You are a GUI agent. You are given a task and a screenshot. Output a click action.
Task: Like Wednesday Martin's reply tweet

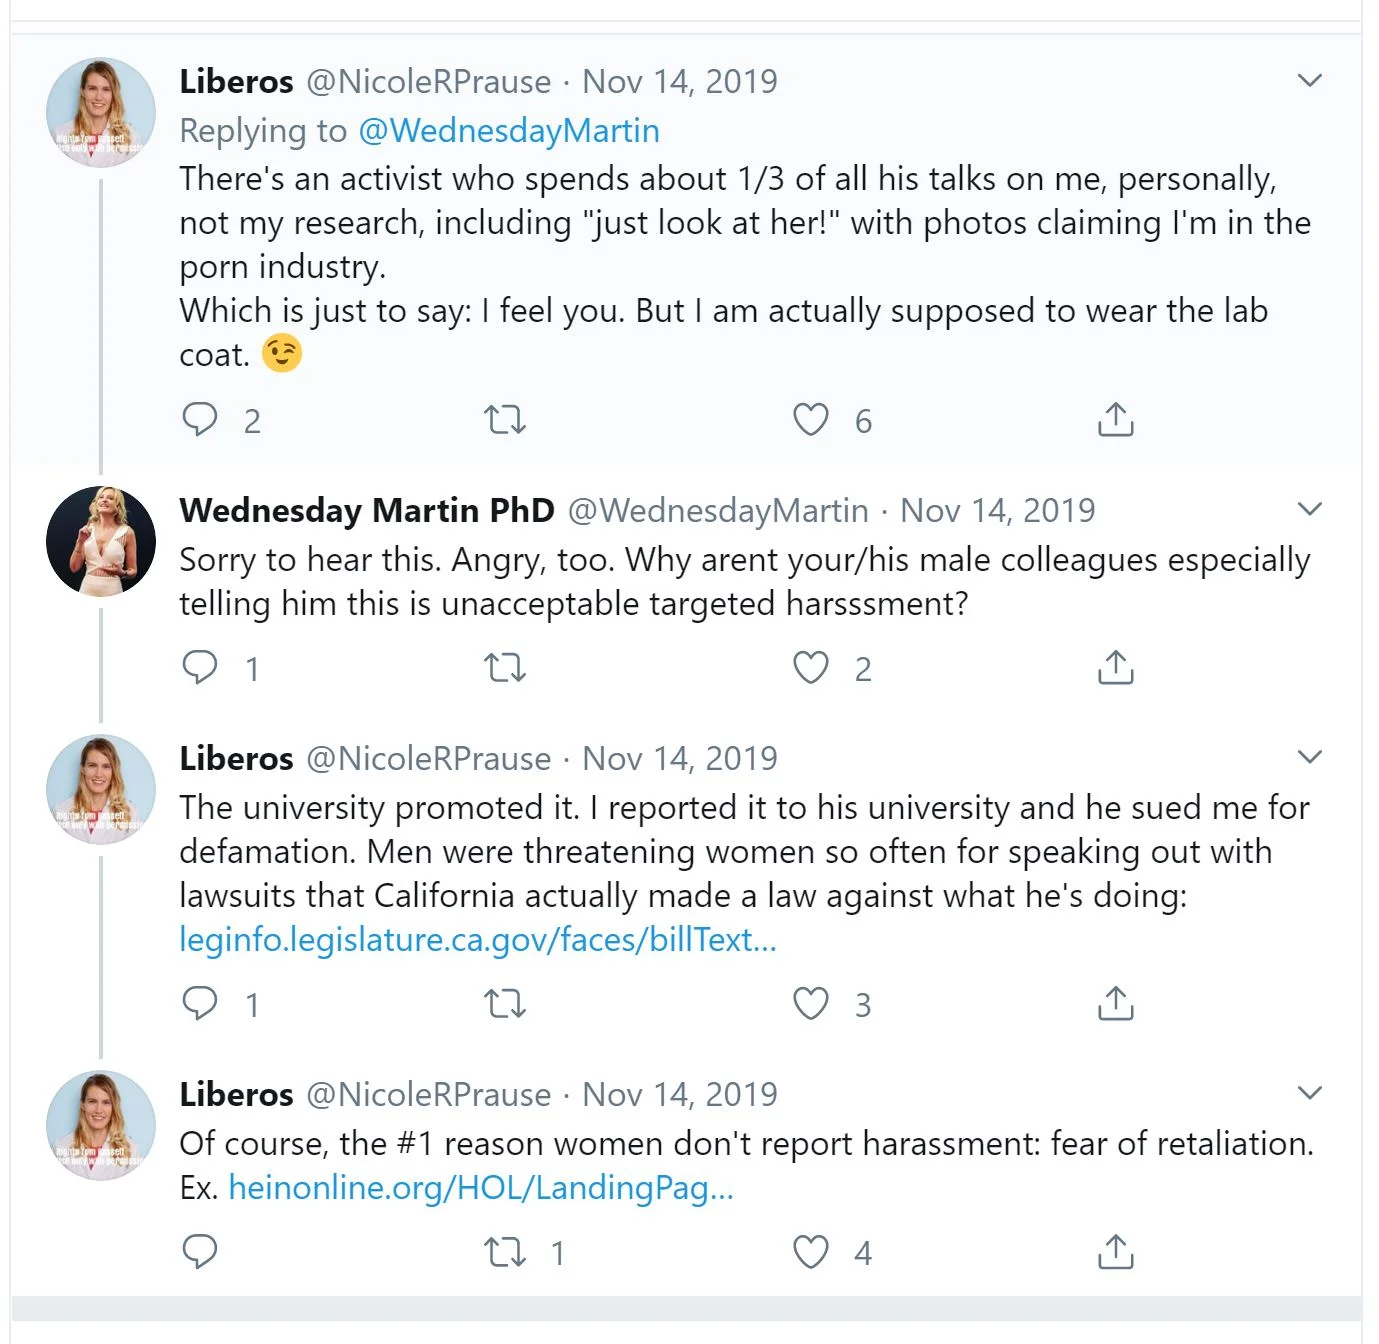811,667
